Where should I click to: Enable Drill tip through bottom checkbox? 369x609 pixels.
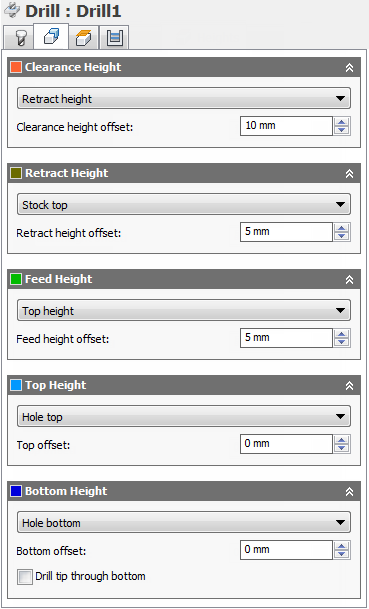tap(24, 577)
